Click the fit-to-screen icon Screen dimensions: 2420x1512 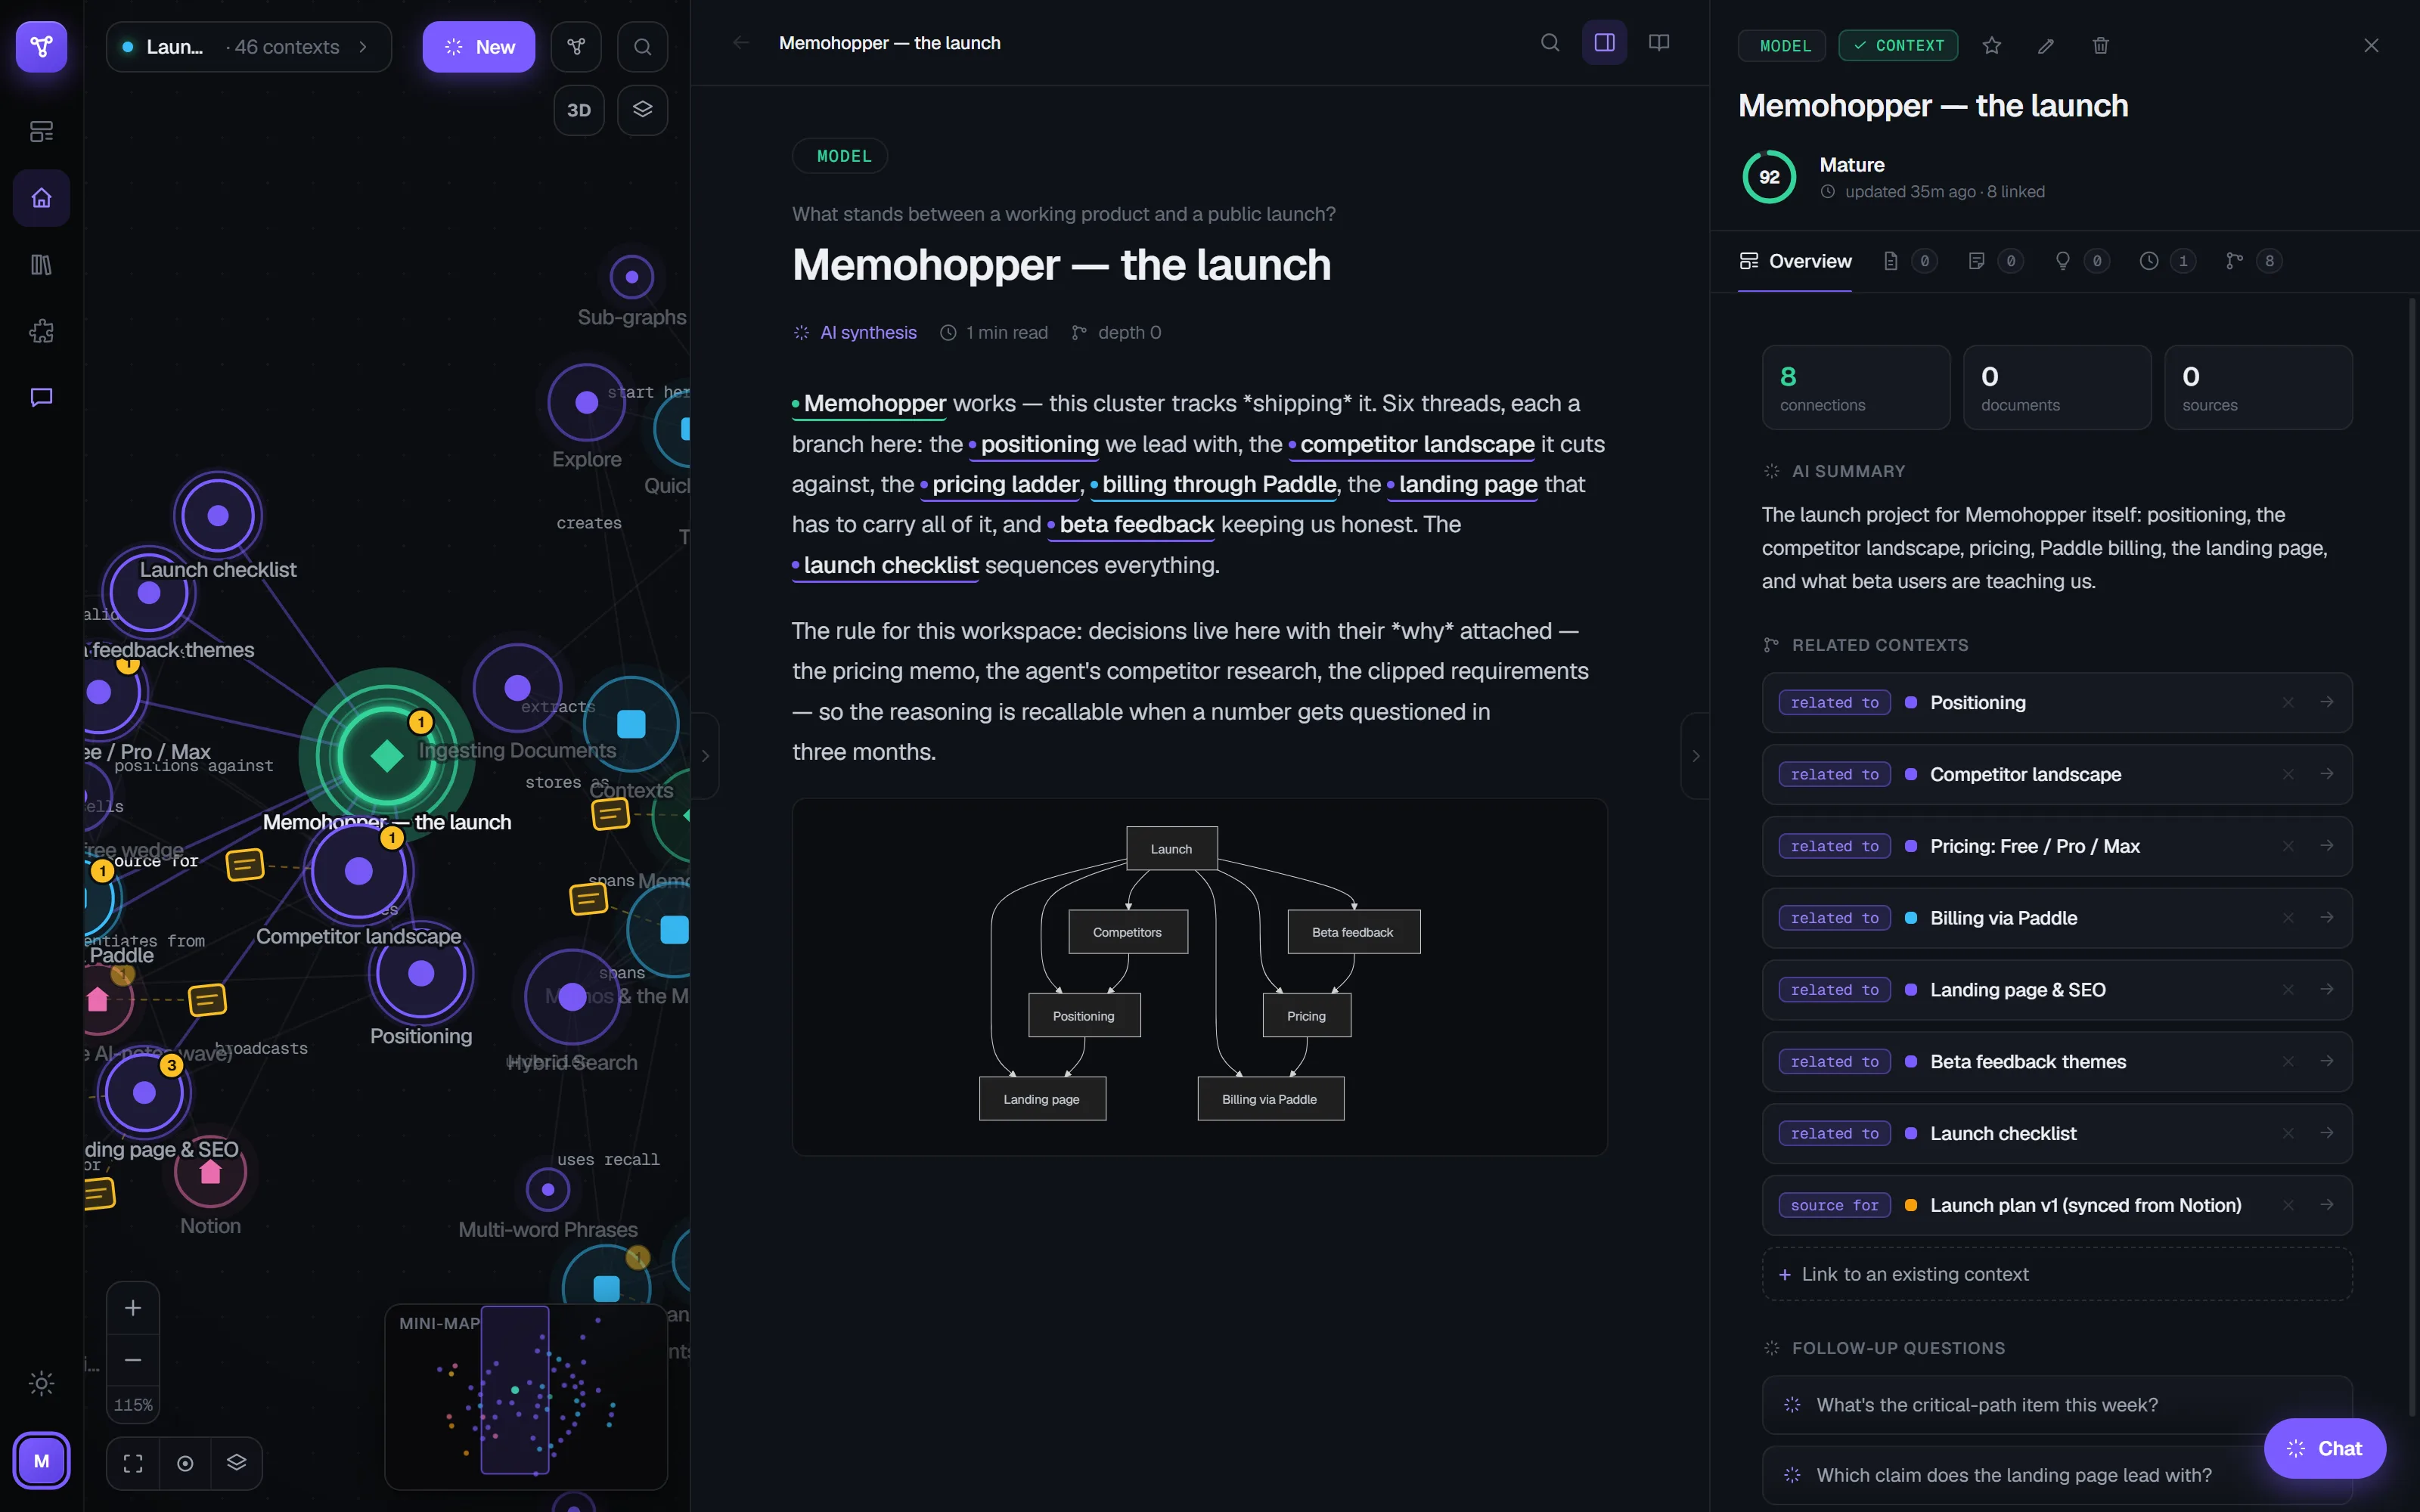[x=133, y=1463]
